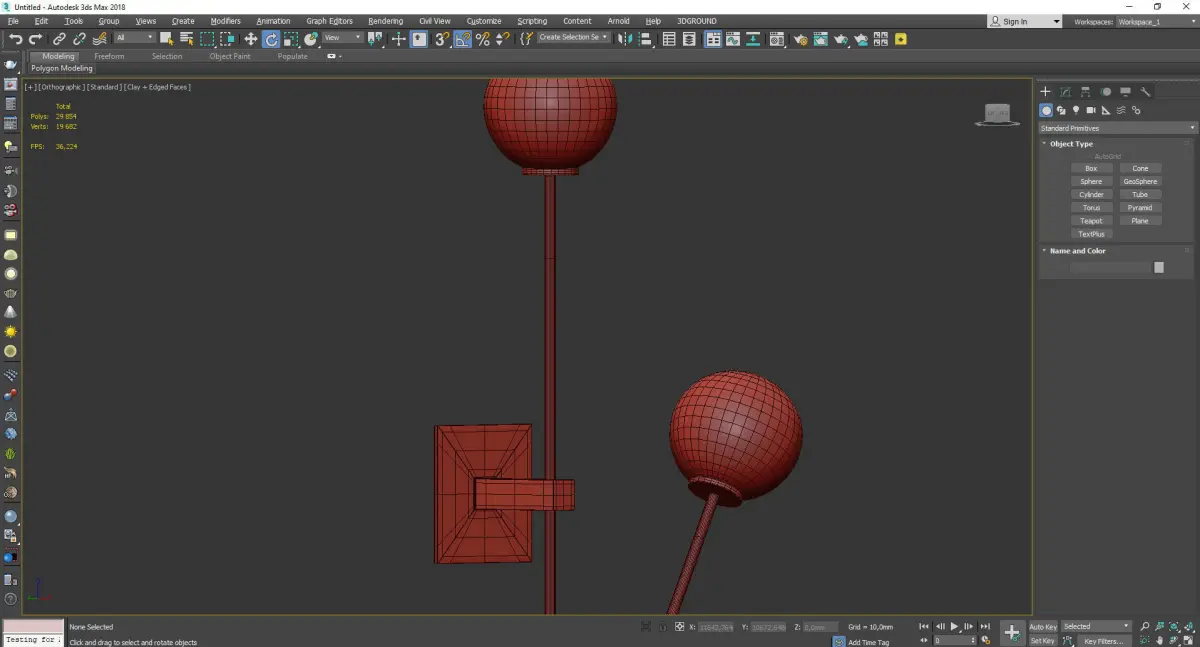Click the Mirror tool icon
The height and width of the screenshot is (647, 1200).
click(x=625, y=39)
